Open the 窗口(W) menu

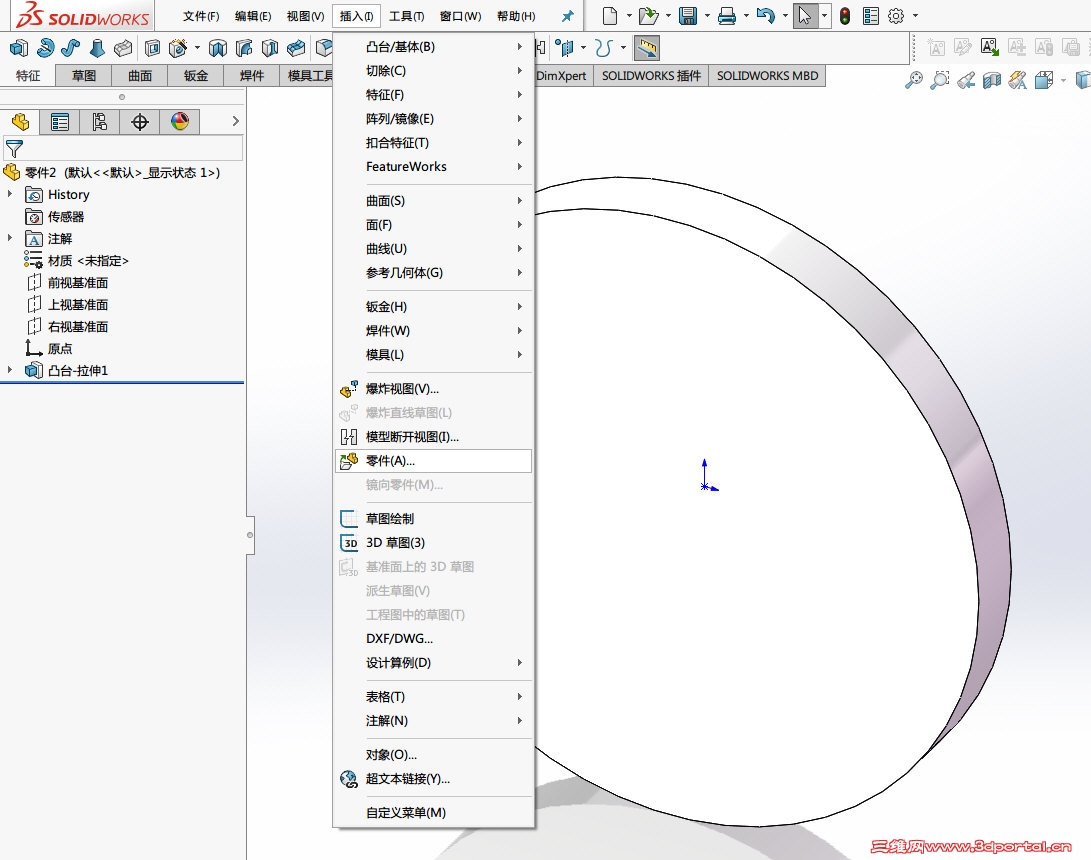[x=461, y=16]
